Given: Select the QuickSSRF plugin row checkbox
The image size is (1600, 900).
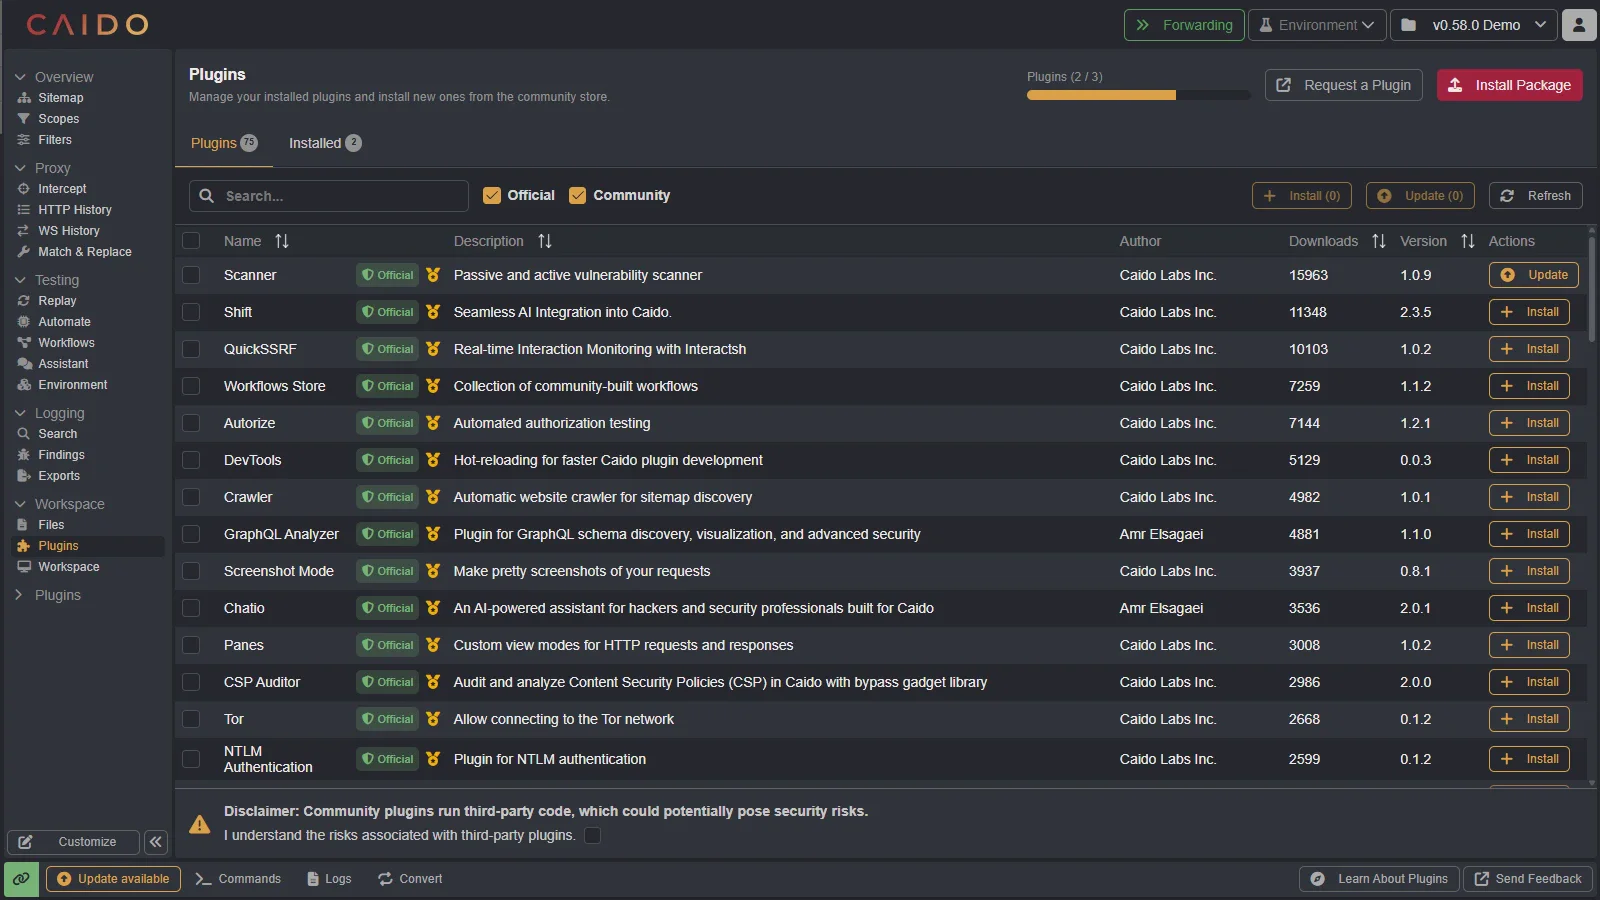Looking at the screenshot, I should pos(191,349).
